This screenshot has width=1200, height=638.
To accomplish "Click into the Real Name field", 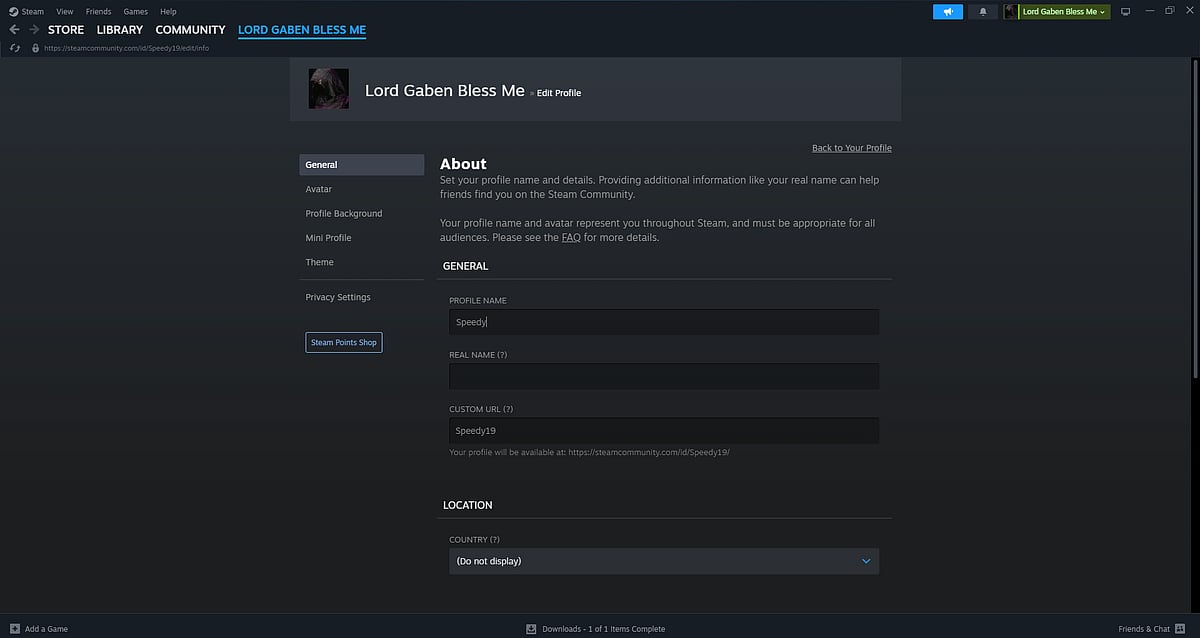I will pyautogui.click(x=664, y=376).
